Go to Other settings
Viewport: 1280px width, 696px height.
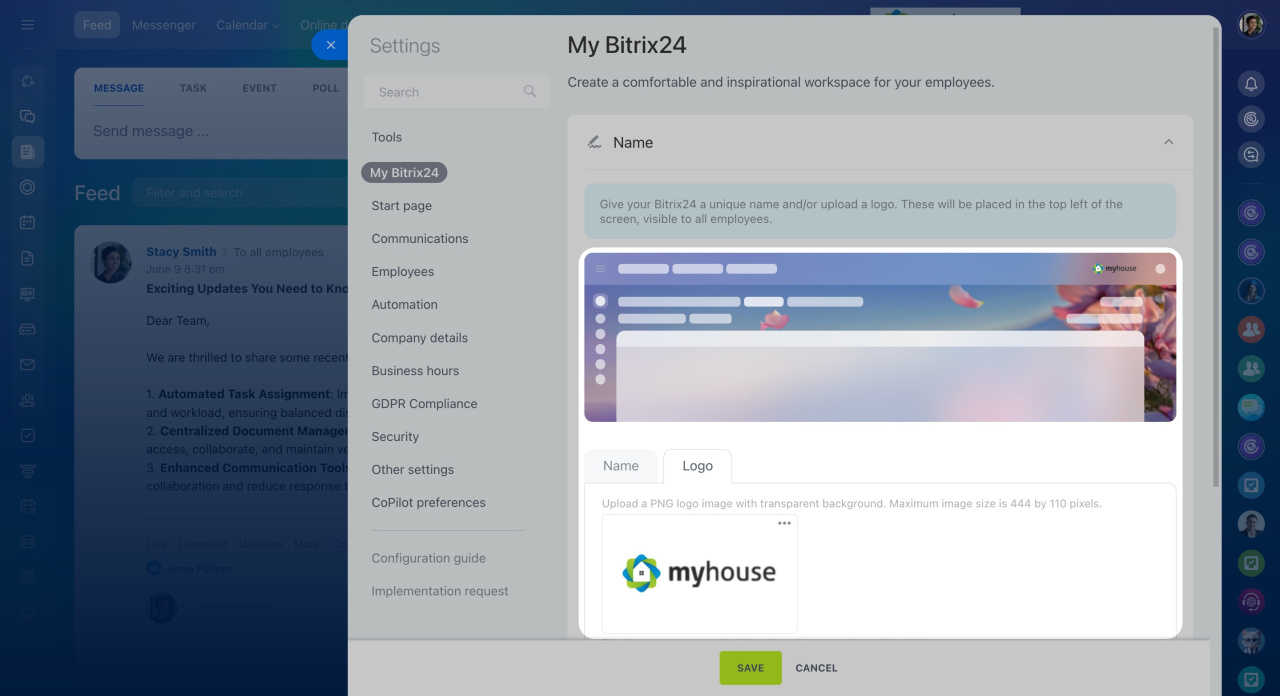coord(413,470)
